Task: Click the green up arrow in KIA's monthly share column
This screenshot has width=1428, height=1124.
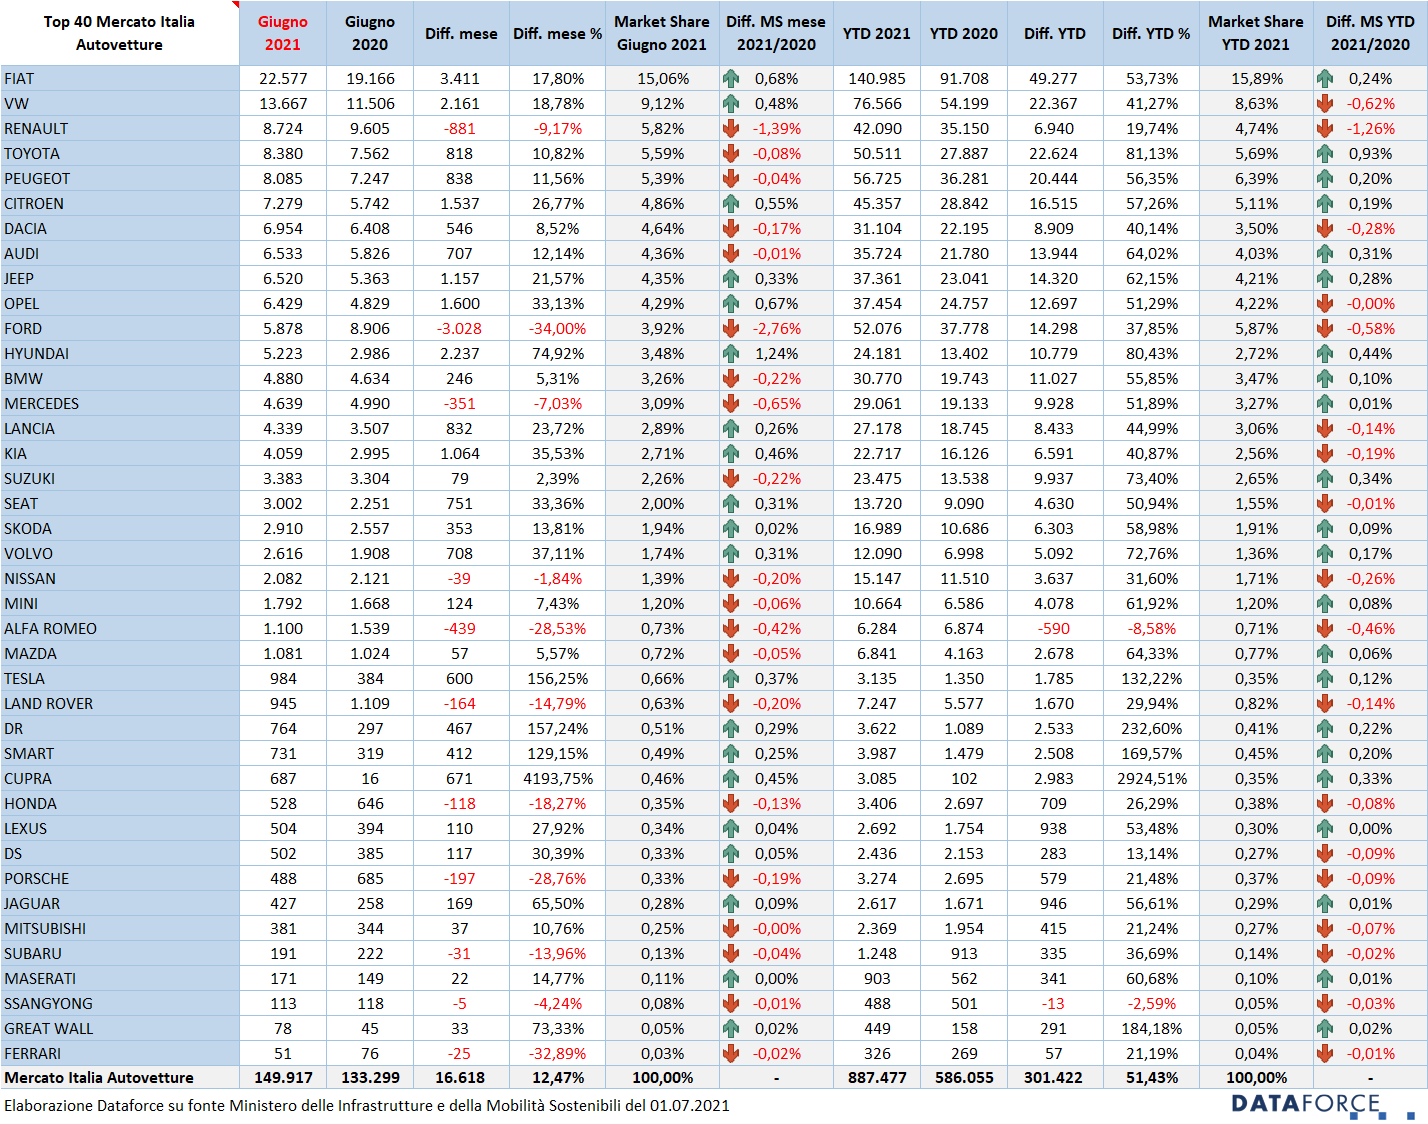Action: (731, 453)
